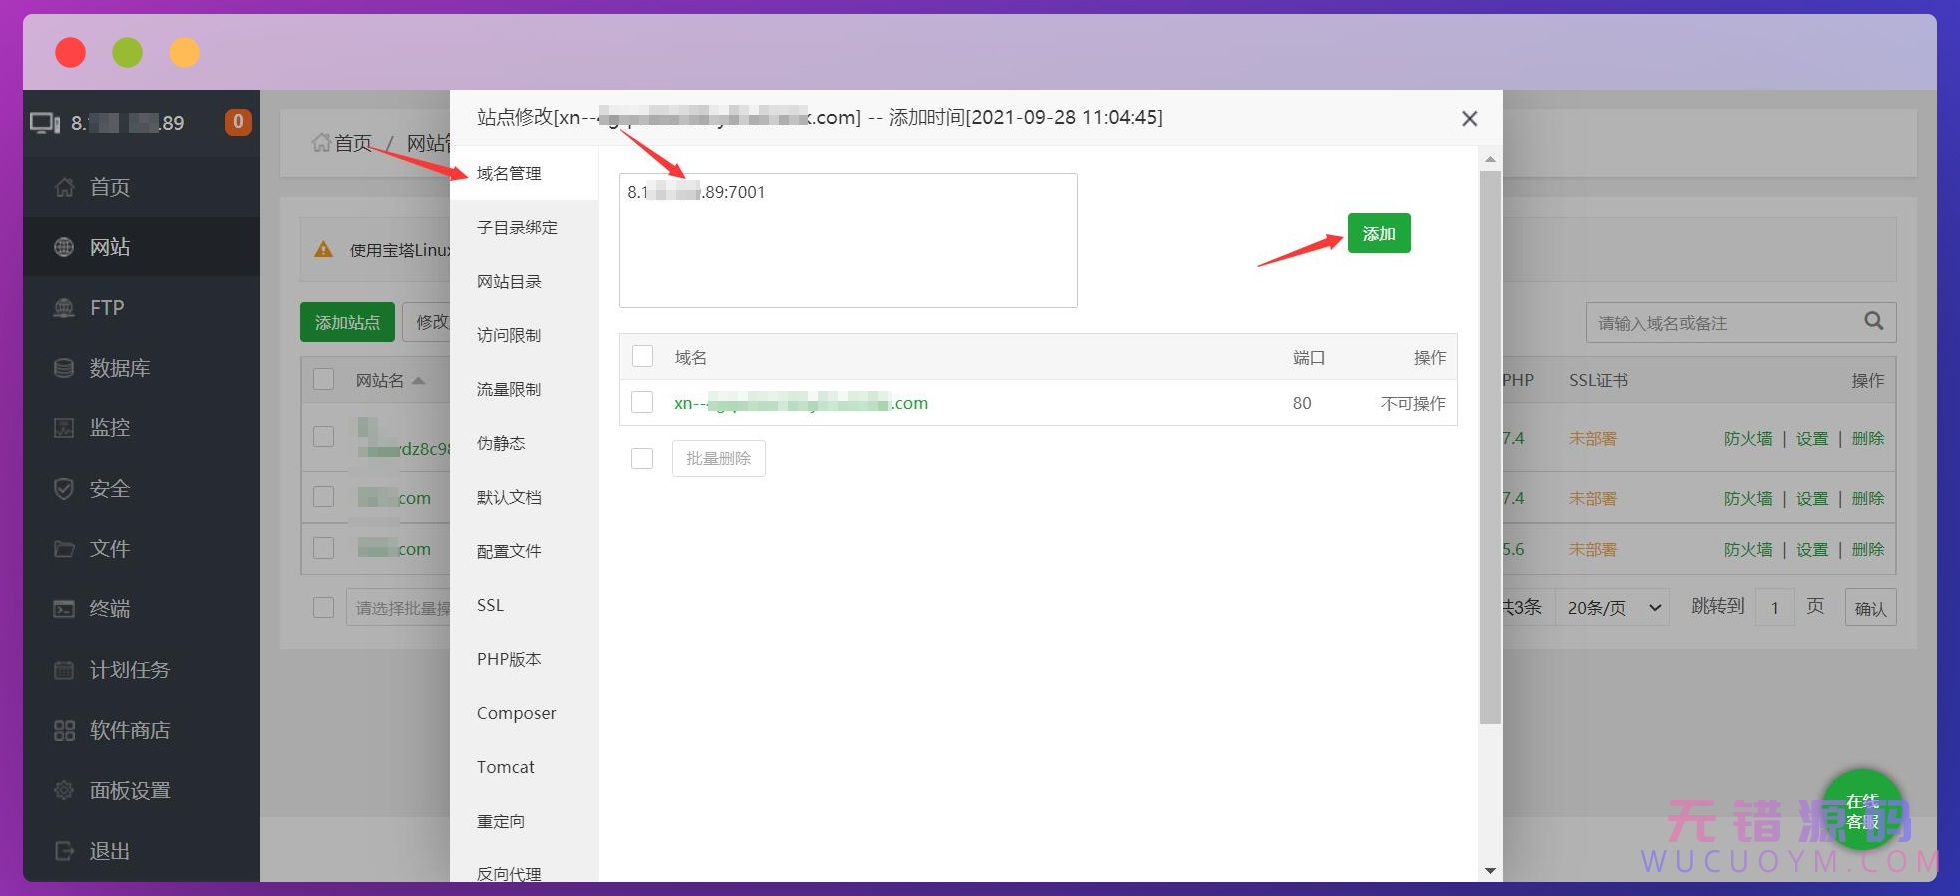The height and width of the screenshot is (896, 1960).
Task: Open the database icon in the sidebar
Action: click(64, 368)
